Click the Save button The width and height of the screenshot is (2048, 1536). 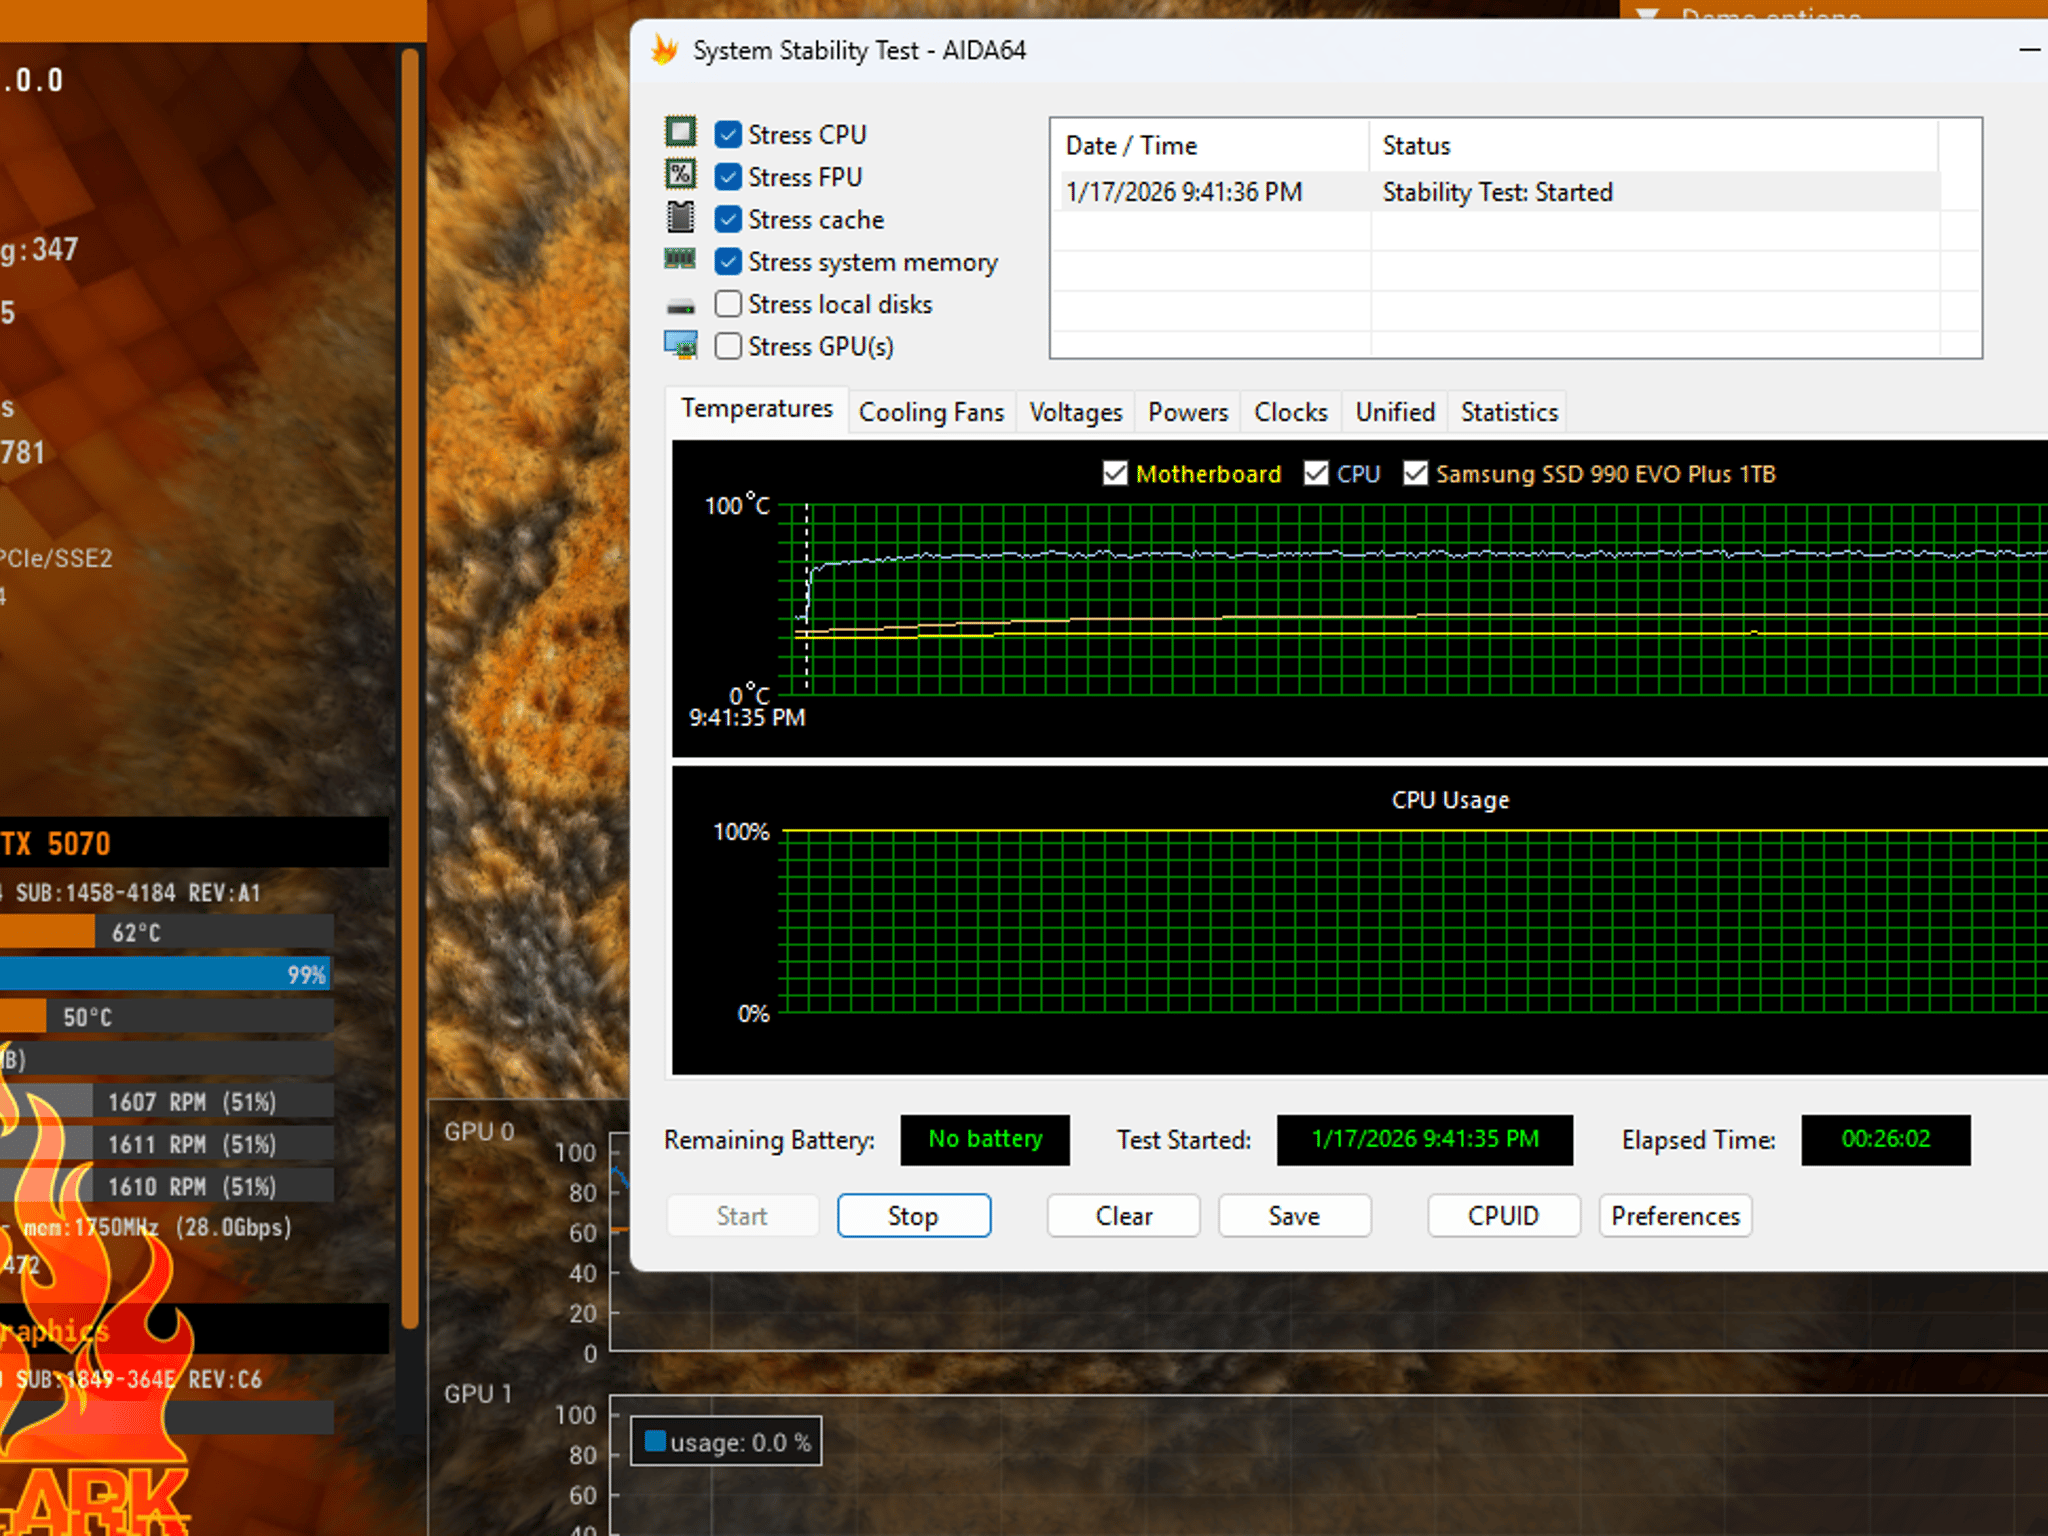1294,1216
